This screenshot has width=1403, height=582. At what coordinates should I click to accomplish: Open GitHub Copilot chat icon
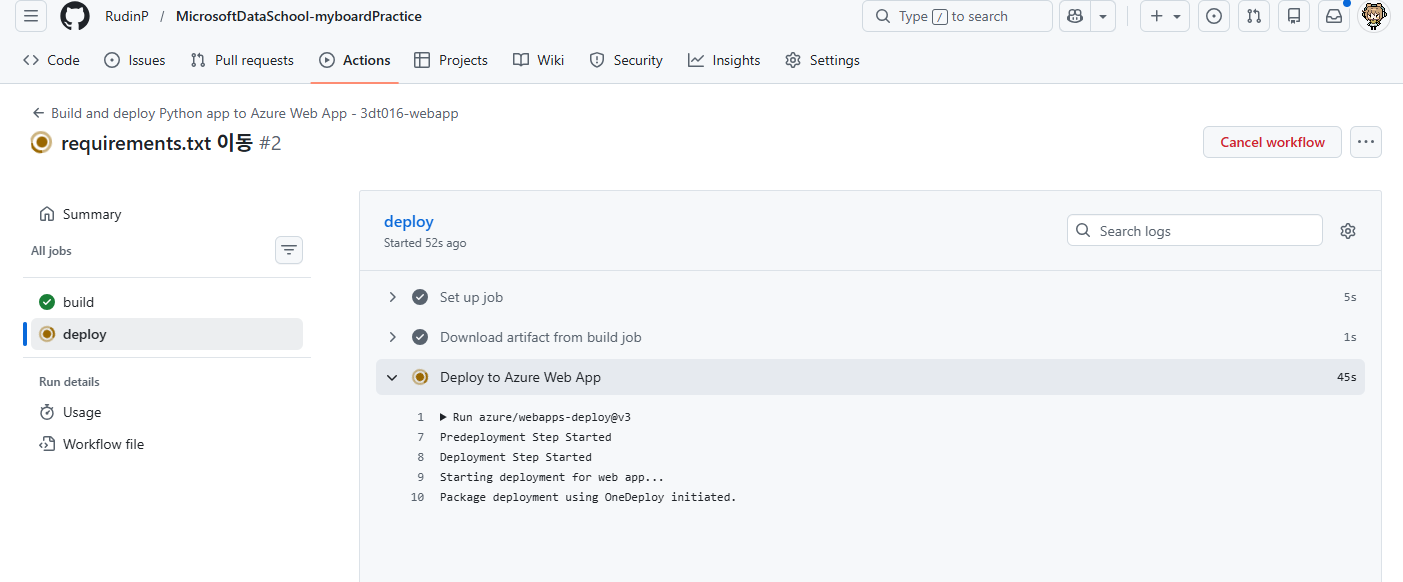pyautogui.click(x=1075, y=16)
